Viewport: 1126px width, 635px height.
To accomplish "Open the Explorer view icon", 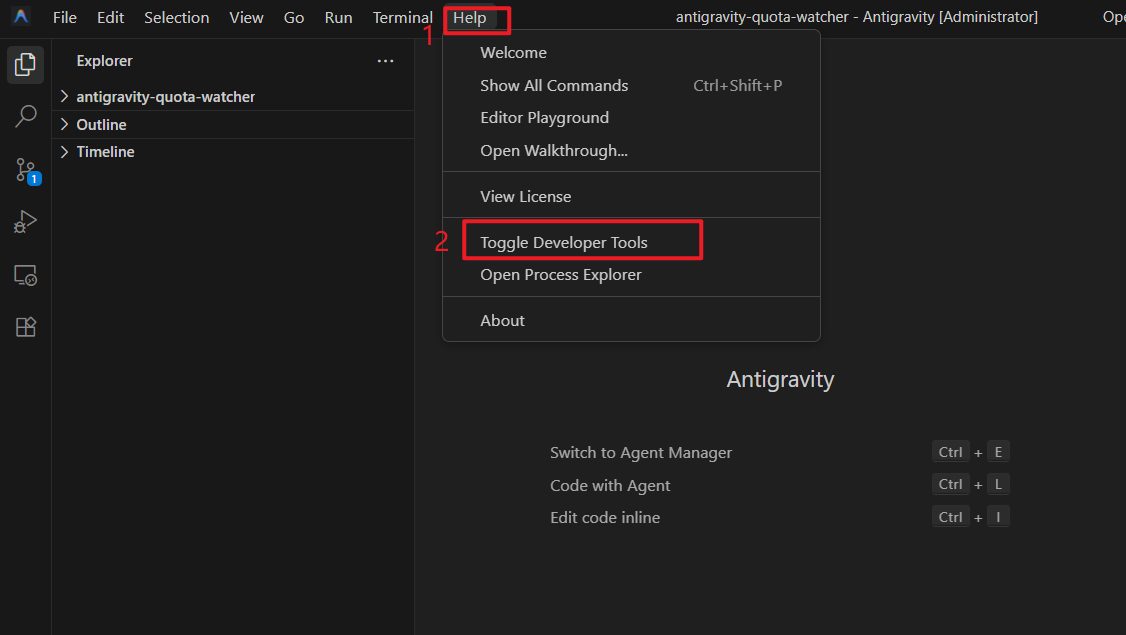I will tap(25, 65).
